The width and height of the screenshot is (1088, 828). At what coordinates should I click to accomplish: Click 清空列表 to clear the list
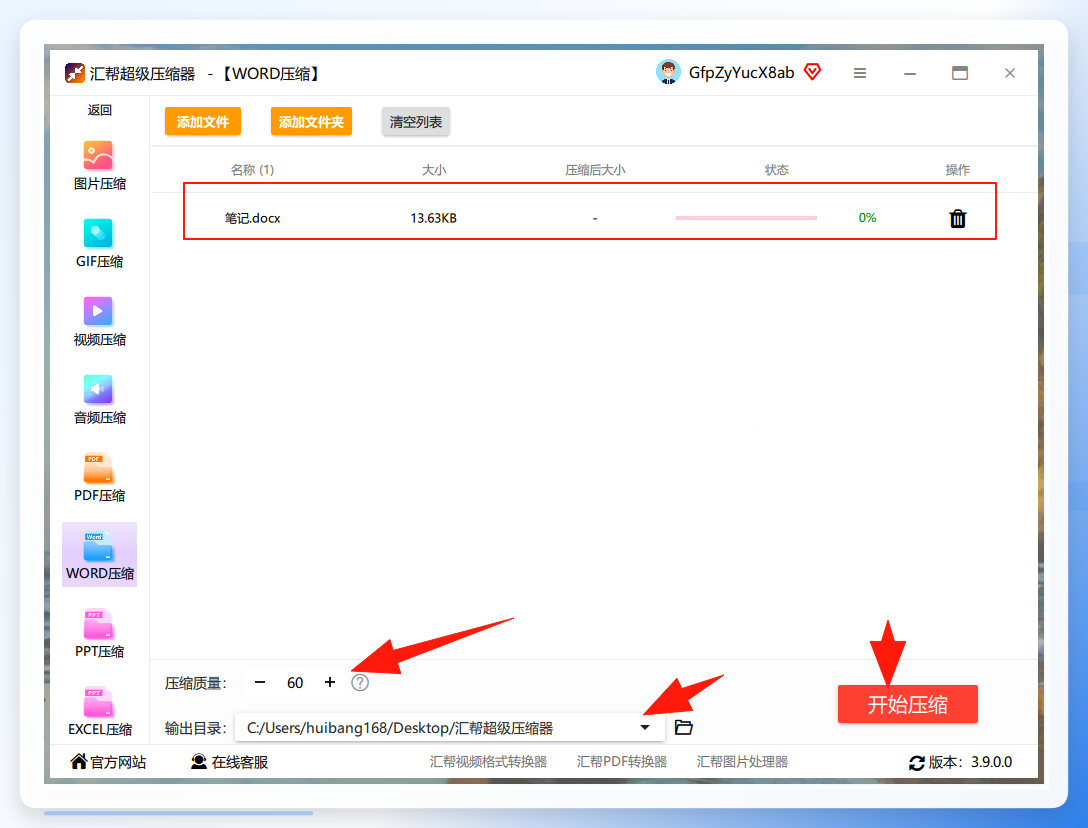point(416,121)
